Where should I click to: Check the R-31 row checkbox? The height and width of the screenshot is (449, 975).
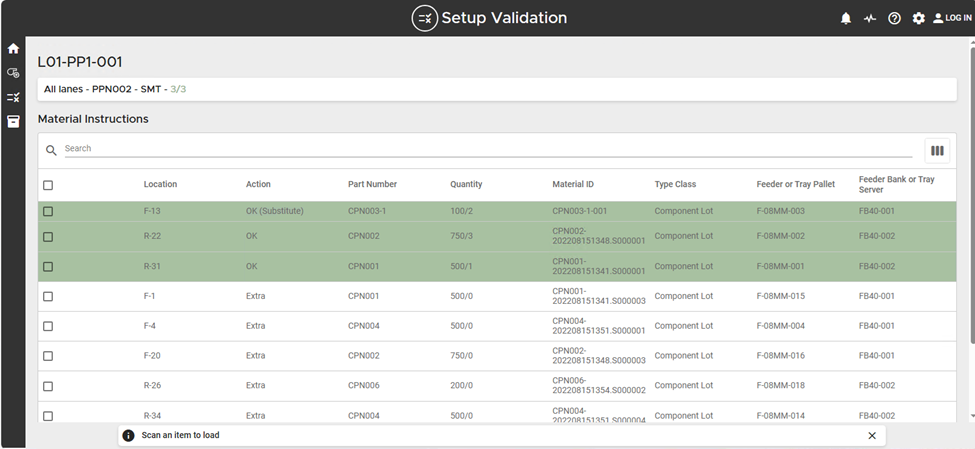pyautogui.click(x=48, y=266)
